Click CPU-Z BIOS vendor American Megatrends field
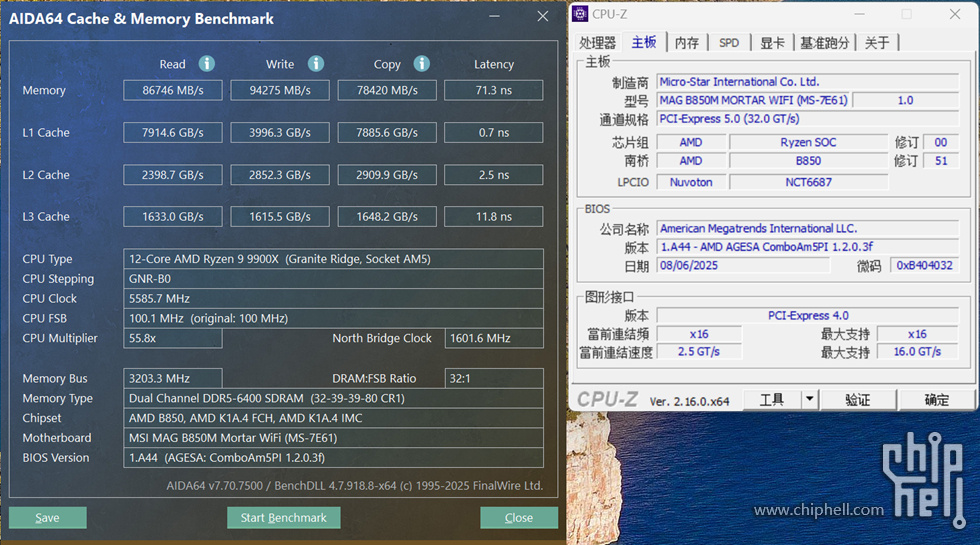Screen dimensions: 980x545 point(808,229)
